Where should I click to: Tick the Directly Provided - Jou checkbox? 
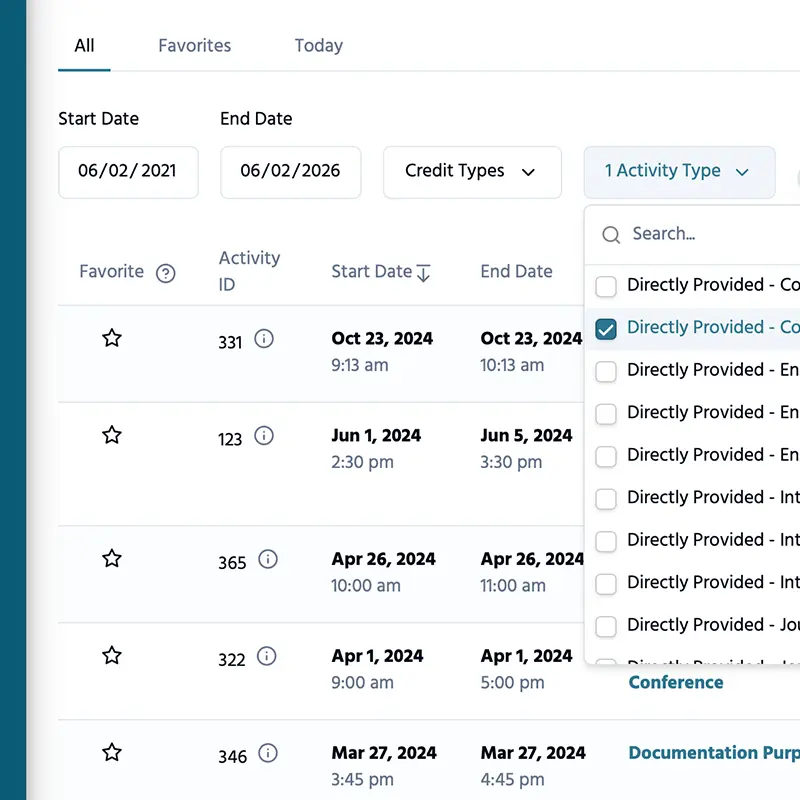click(x=606, y=626)
